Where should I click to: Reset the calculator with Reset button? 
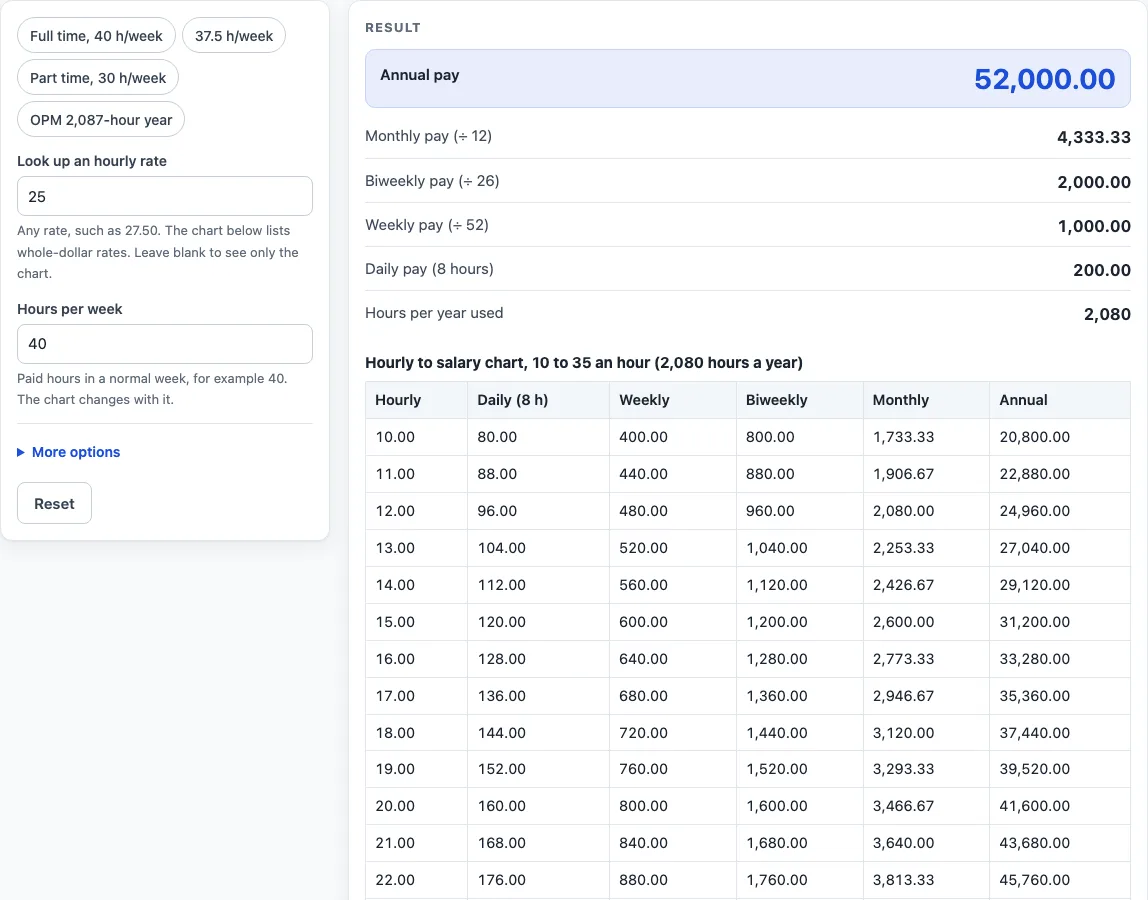54,504
